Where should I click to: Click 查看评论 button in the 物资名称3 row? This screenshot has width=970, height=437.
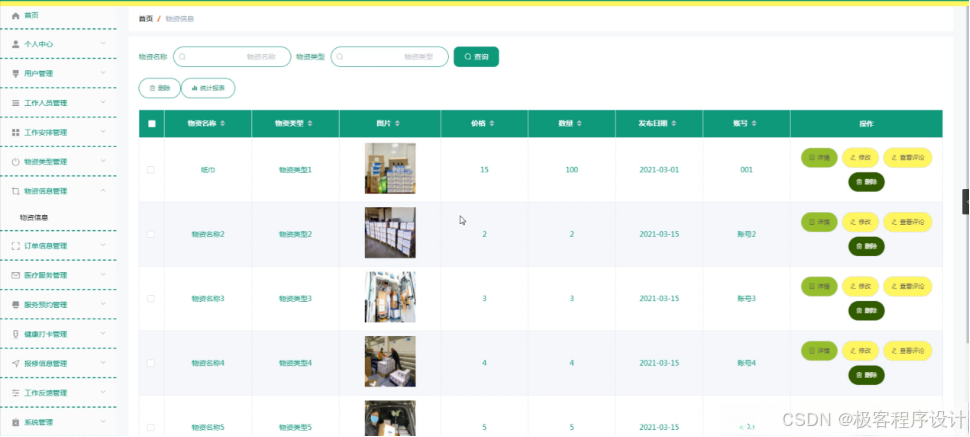[x=908, y=287]
